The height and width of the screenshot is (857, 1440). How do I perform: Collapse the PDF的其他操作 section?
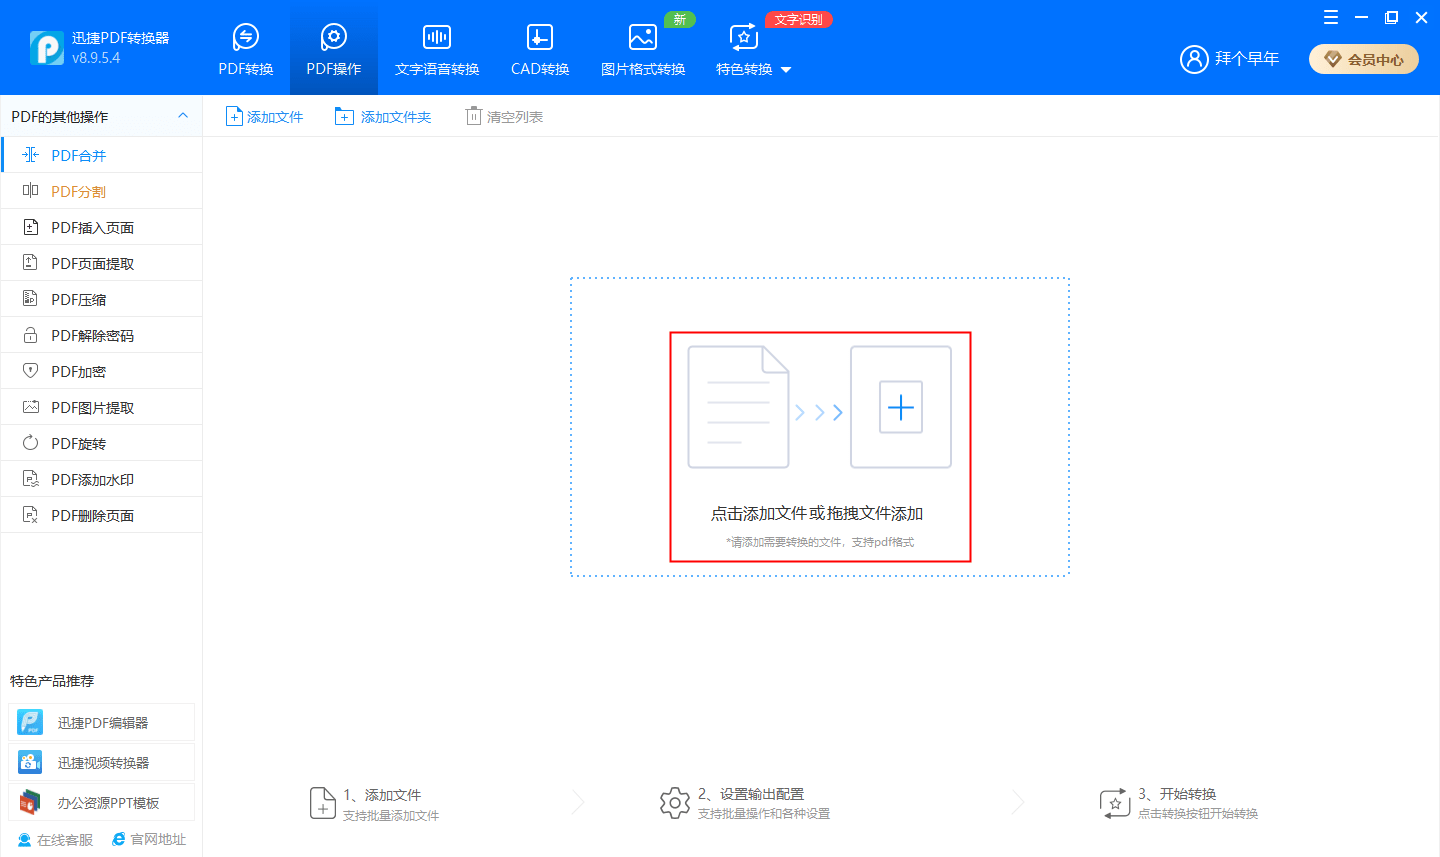[x=183, y=116]
